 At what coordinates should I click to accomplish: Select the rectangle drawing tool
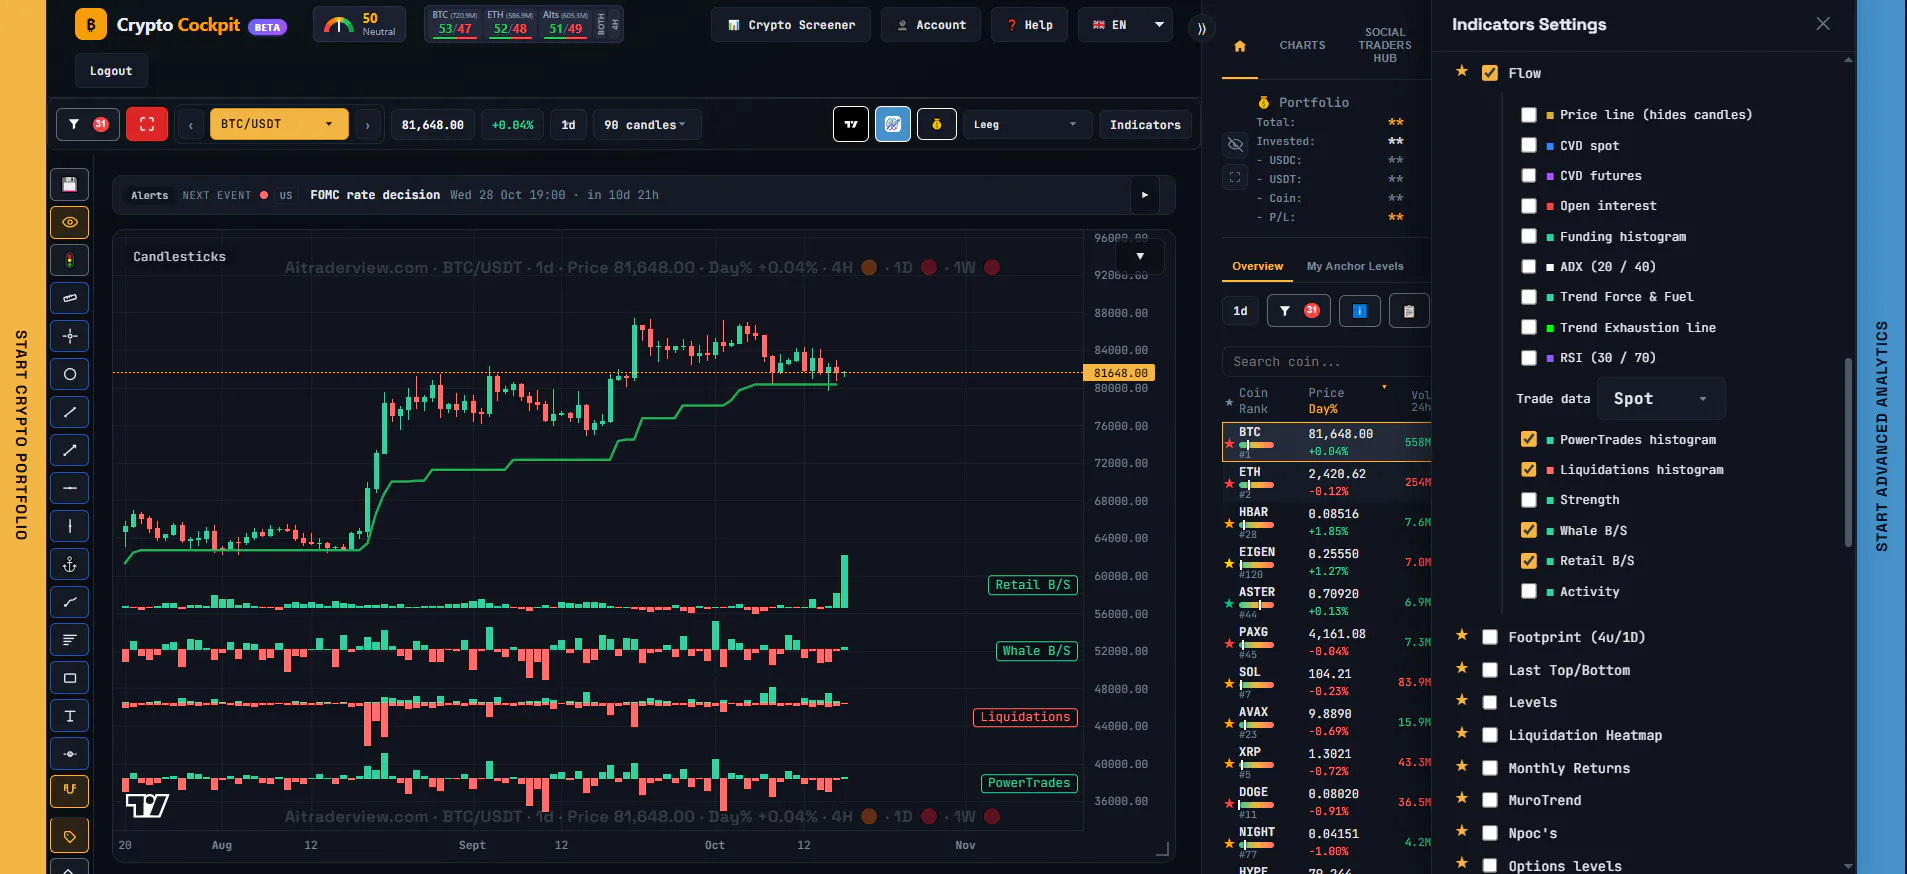pos(70,678)
